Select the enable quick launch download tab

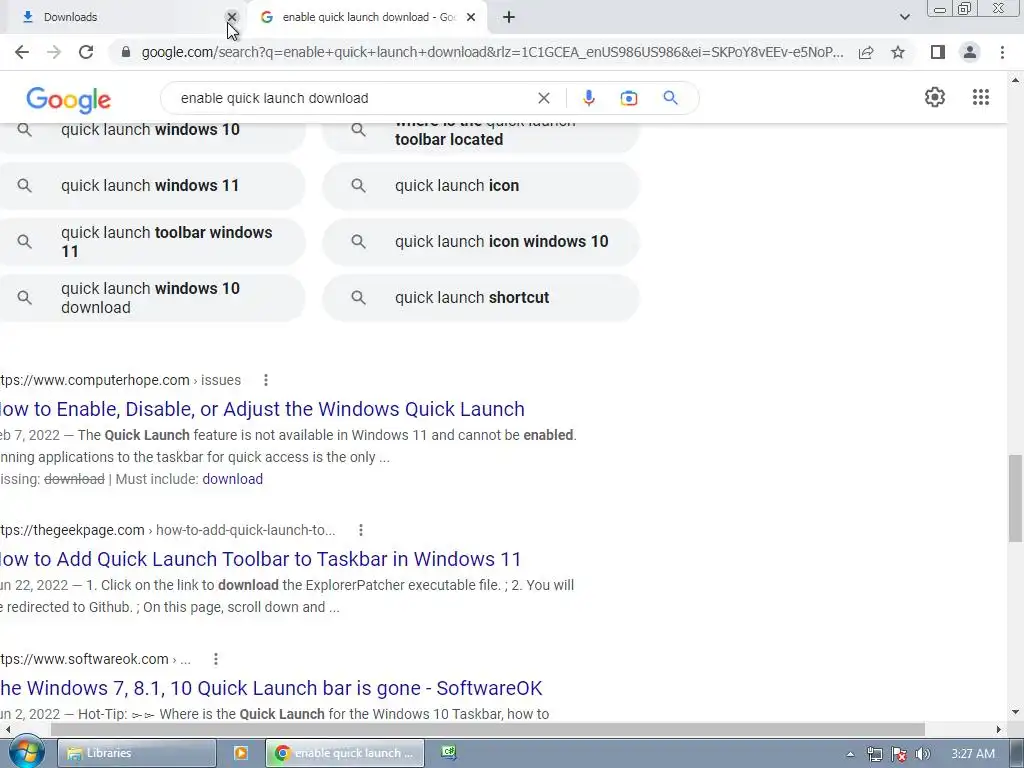pyautogui.click(x=369, y=17)
